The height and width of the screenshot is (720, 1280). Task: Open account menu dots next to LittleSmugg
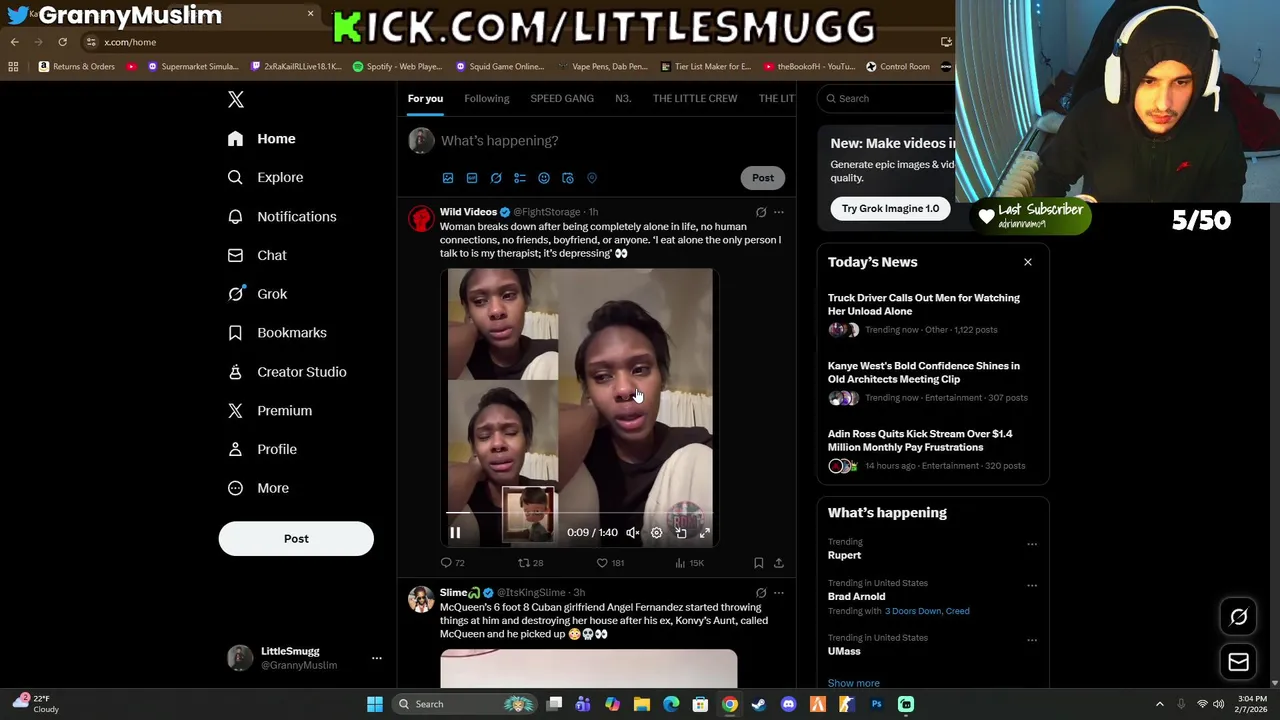tap(377, 658)
